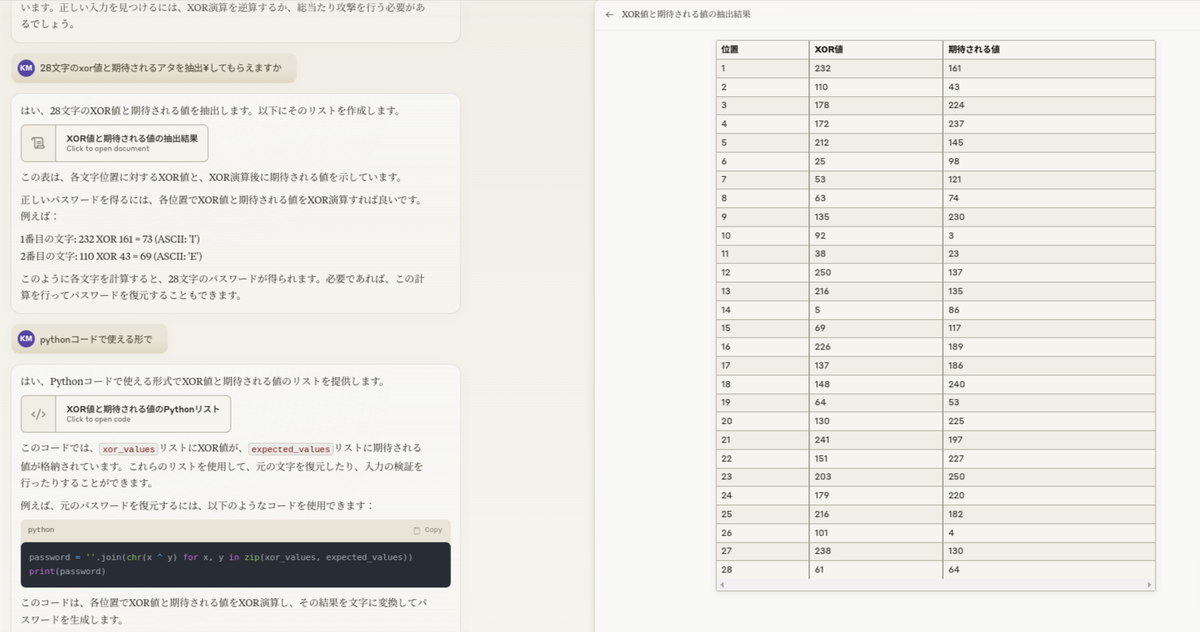Click expected value 161 in row 1

point(955,68)
